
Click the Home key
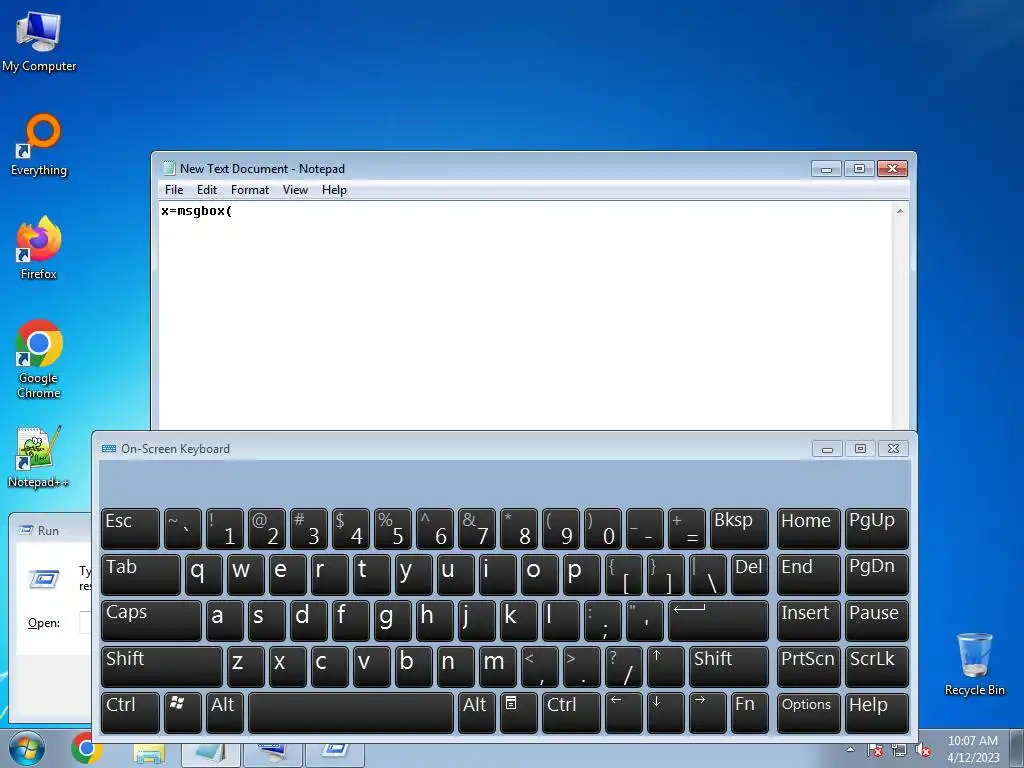point(808,528)
